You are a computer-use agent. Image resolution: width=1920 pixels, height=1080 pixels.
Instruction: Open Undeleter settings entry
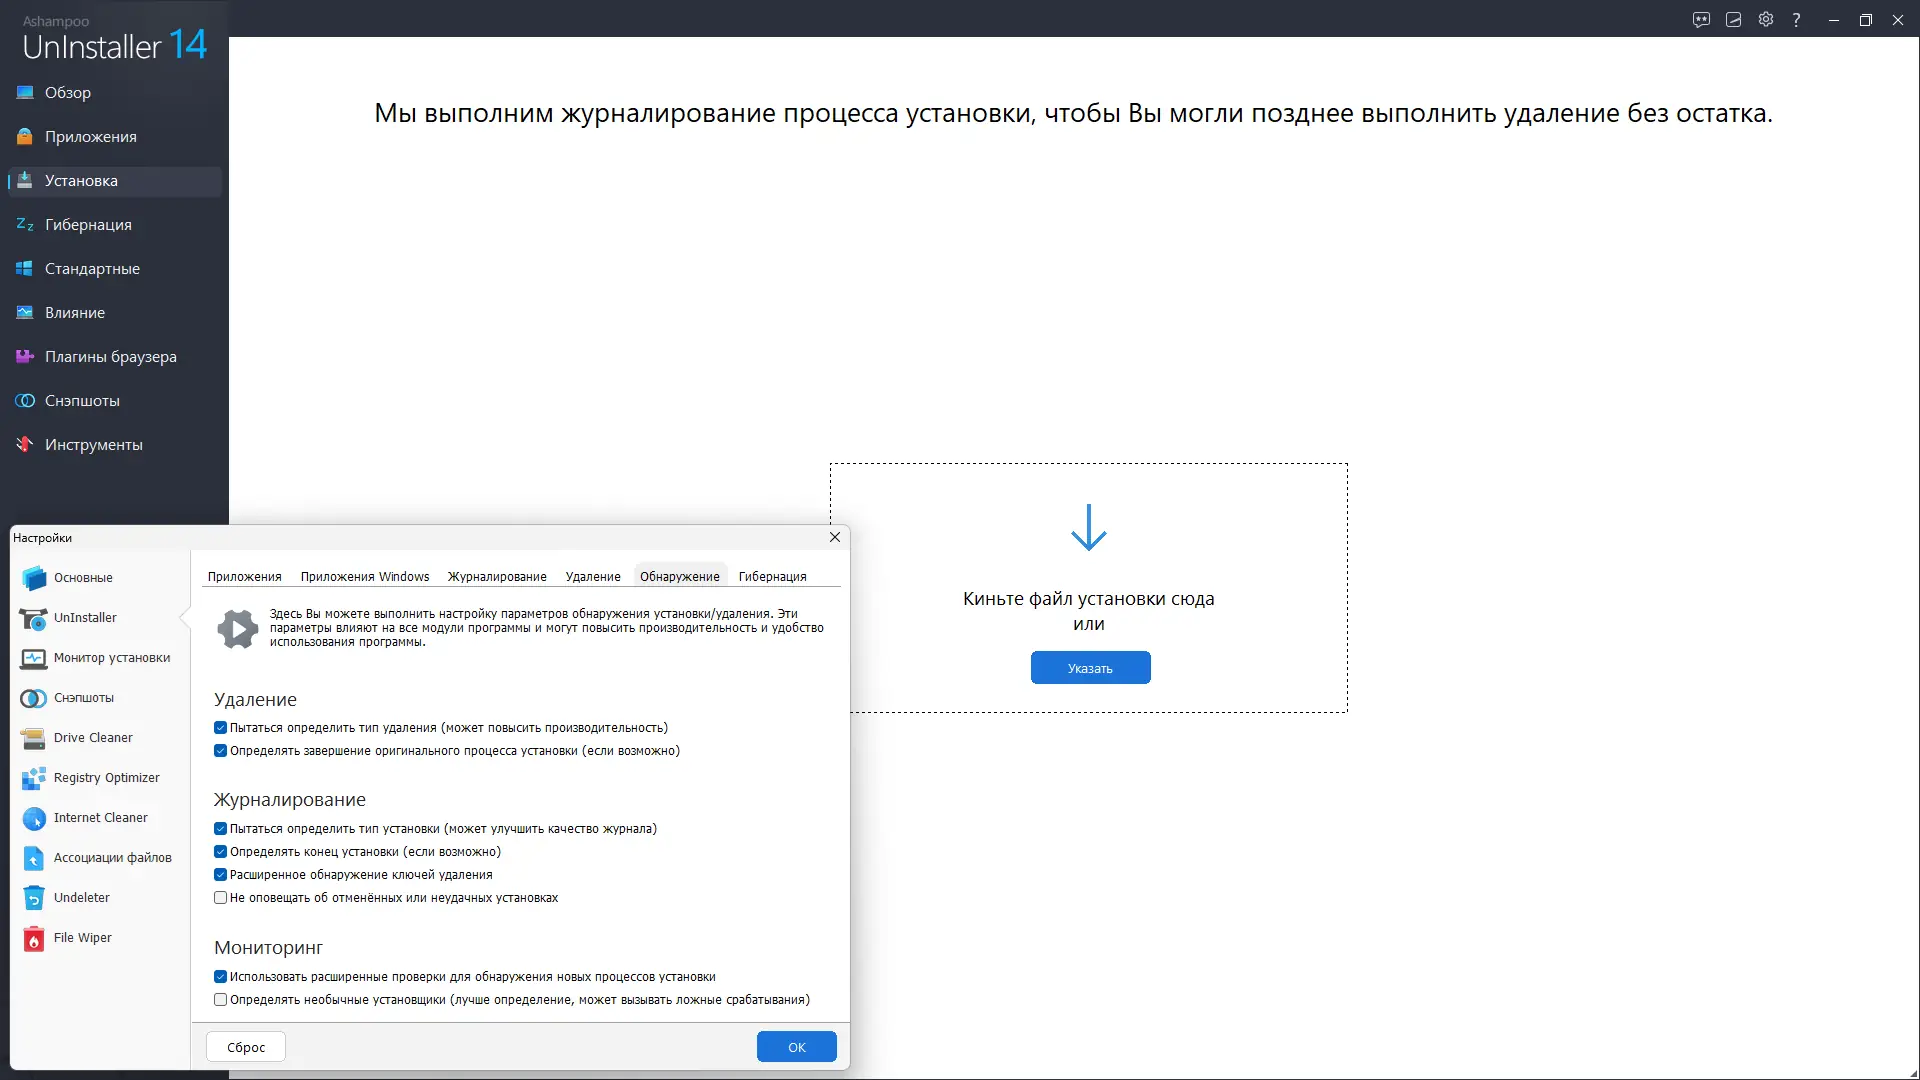pyautogui.click(x=81, y=898)
